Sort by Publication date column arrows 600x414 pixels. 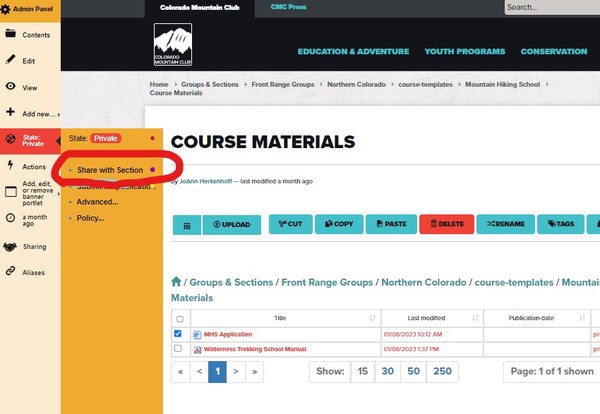[582, 318]
